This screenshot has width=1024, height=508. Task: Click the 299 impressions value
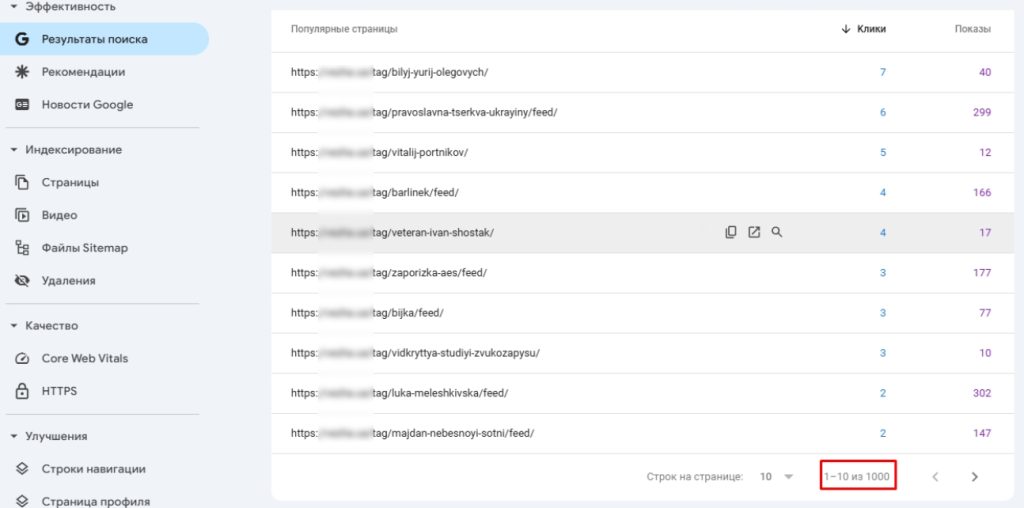coord(982,112)
